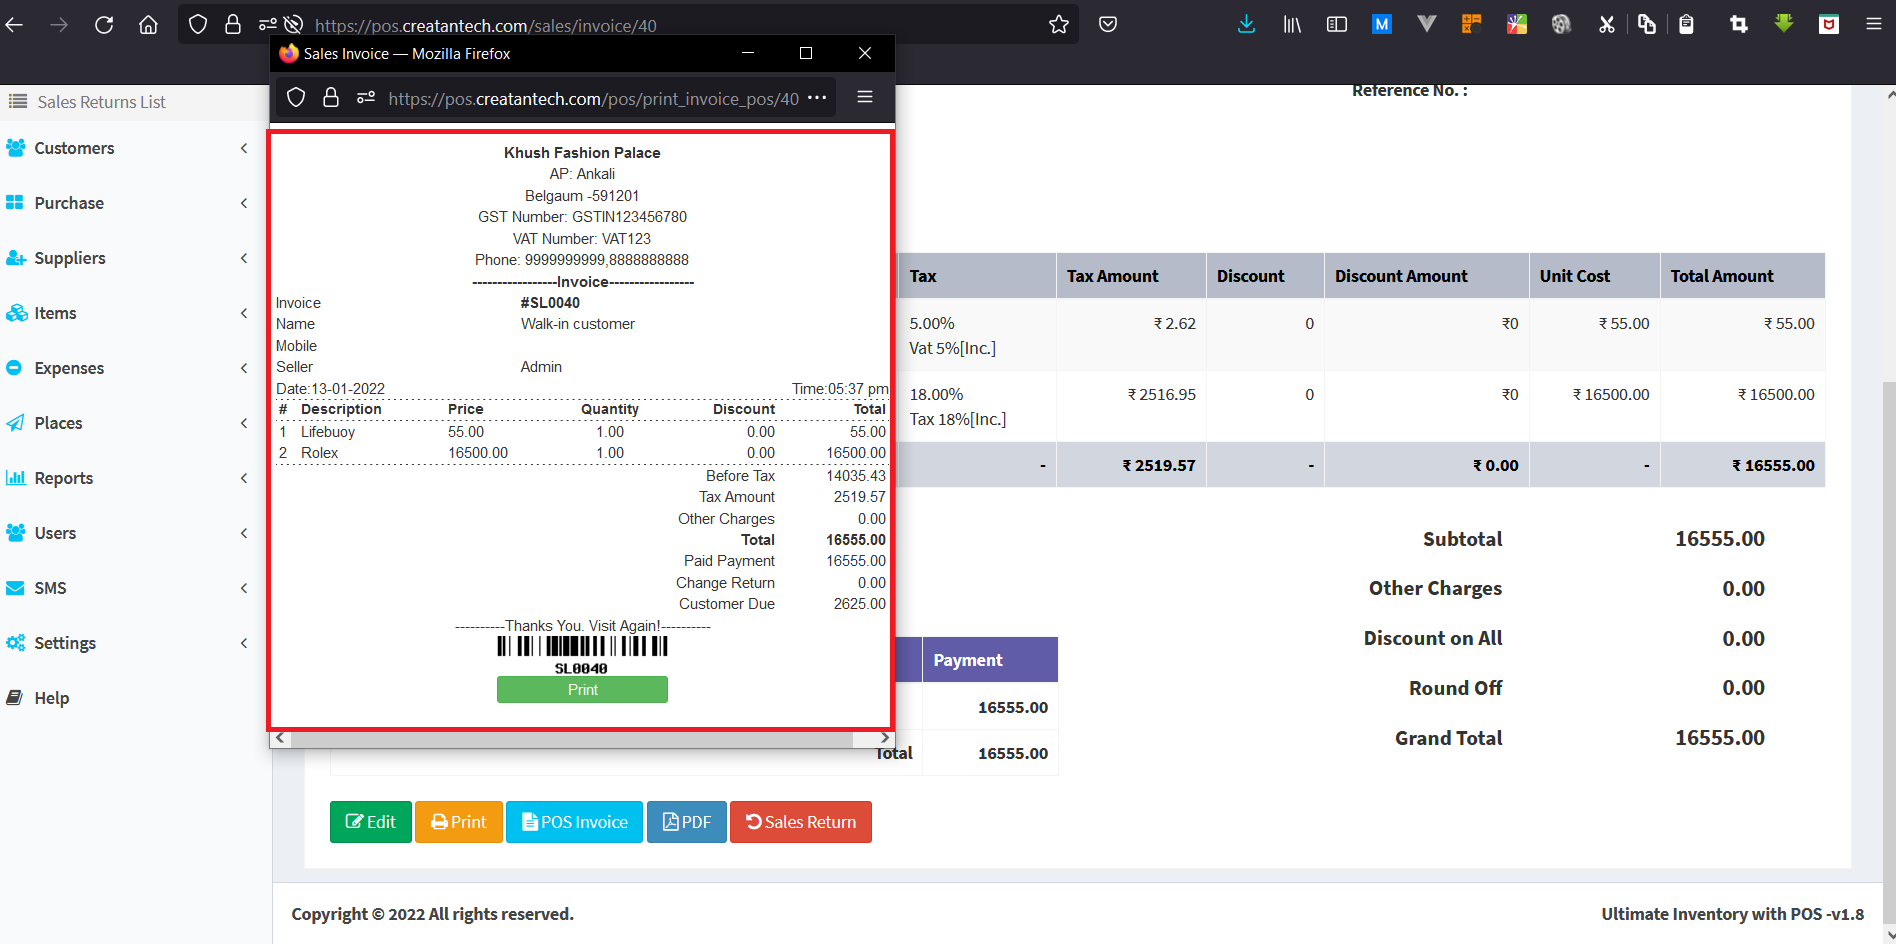Viewport: 1896px width, 944px height.
Task: Click the Unit Cost column header
Action: pyautogui.click(x=1594, y=276)
